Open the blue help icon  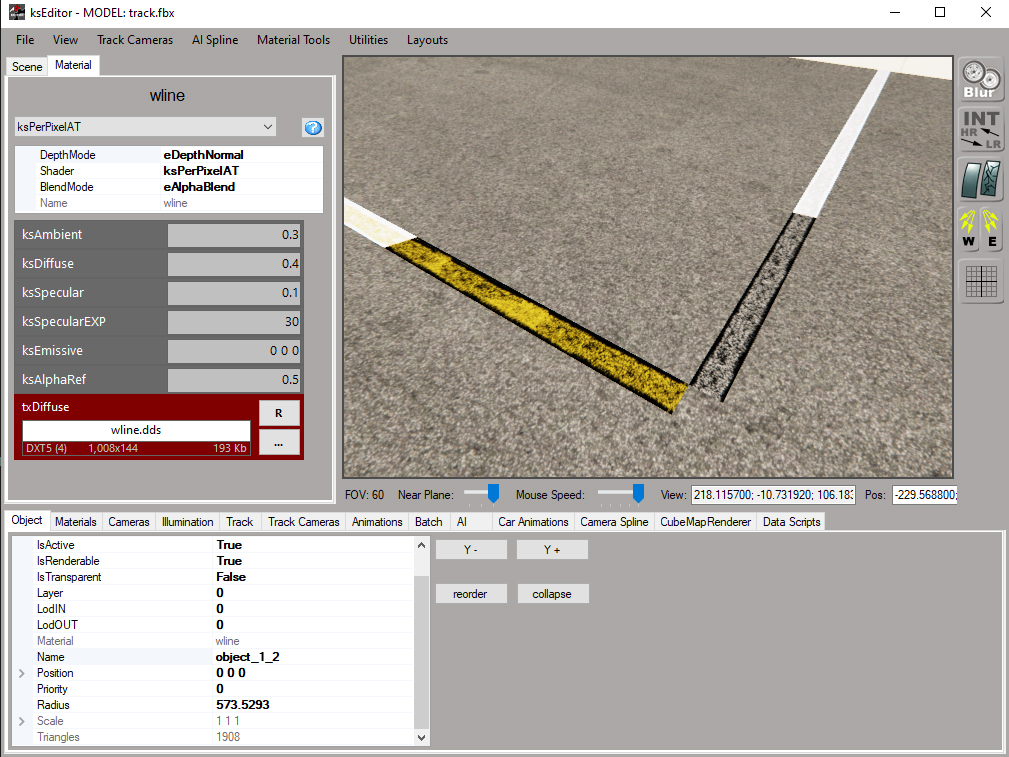(313, 128)
